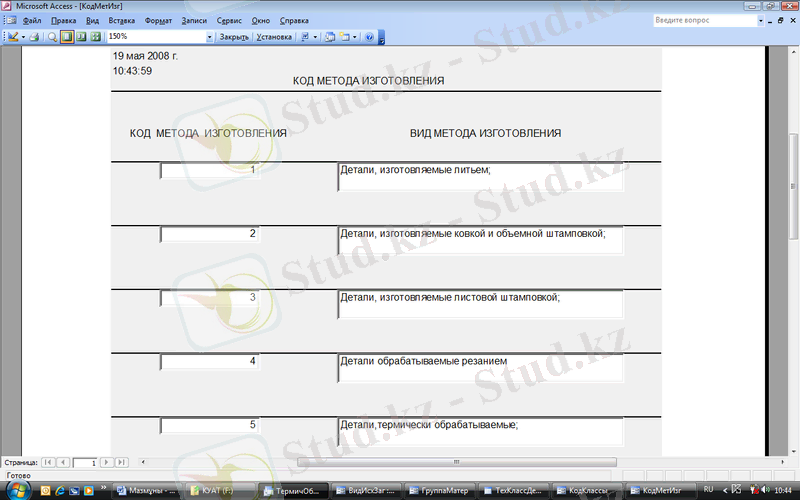
Task: Expand the help question box dropdown
Action: tap(760, 20)
